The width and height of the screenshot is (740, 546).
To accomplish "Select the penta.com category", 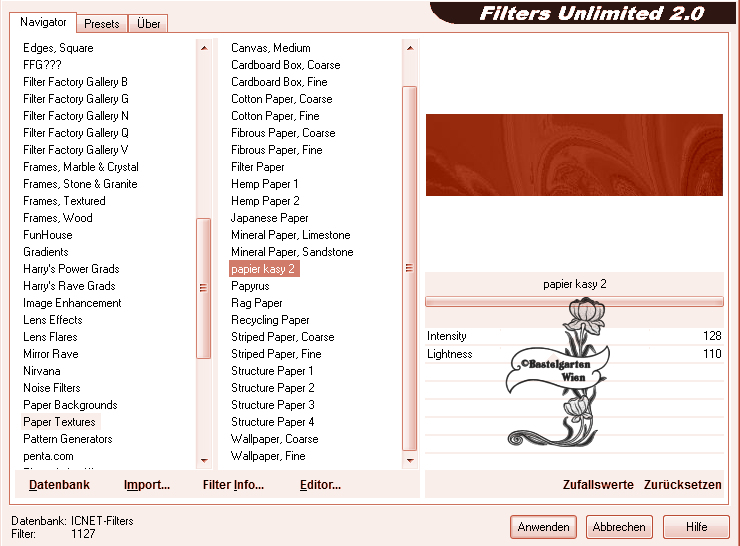I will pyautogui.click(x=48, y=456).
